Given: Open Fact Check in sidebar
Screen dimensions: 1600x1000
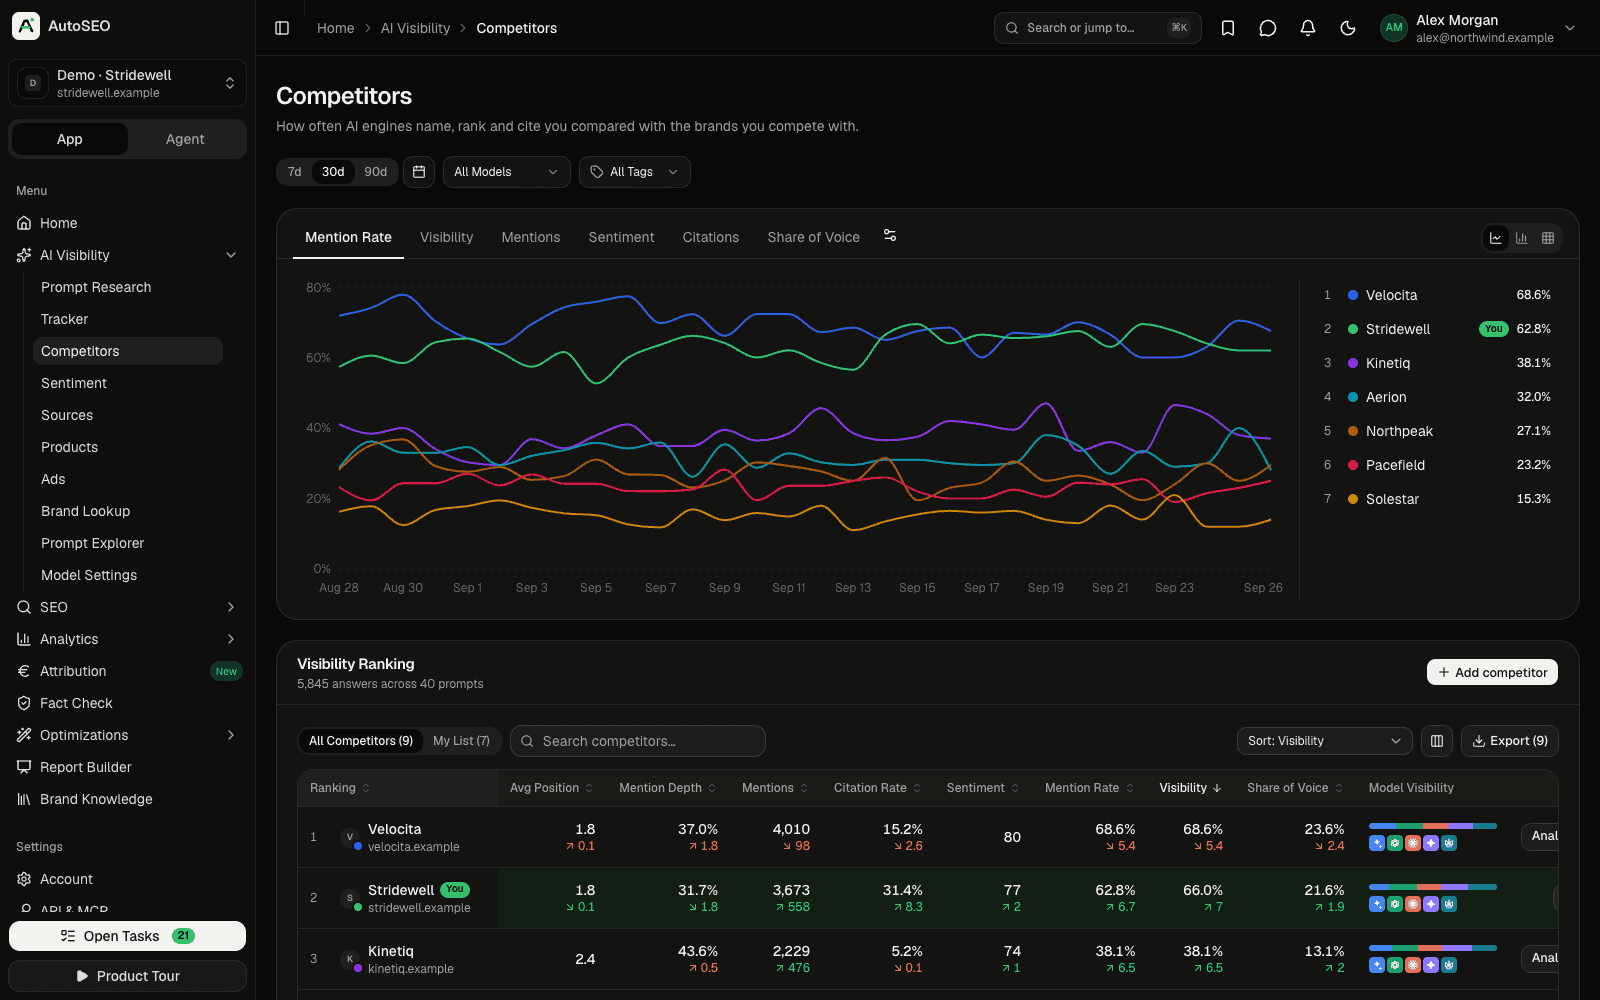Looking at the screenshot, I should click(128, 703).
